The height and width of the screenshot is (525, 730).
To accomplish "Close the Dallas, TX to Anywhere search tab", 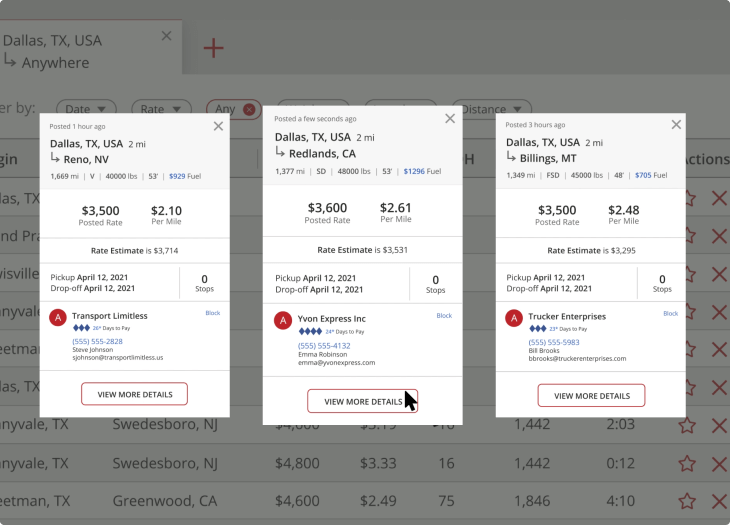I will [166, 35].
